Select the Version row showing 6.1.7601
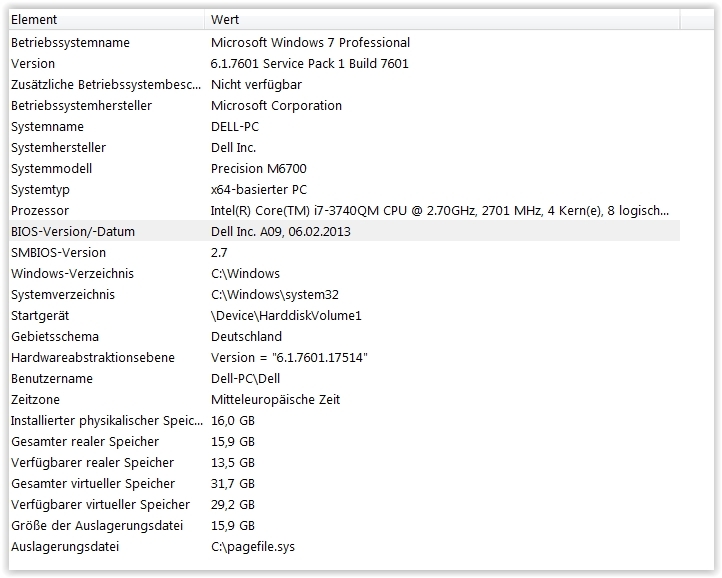This screenshot has height=578, width=722. [344, 64]
